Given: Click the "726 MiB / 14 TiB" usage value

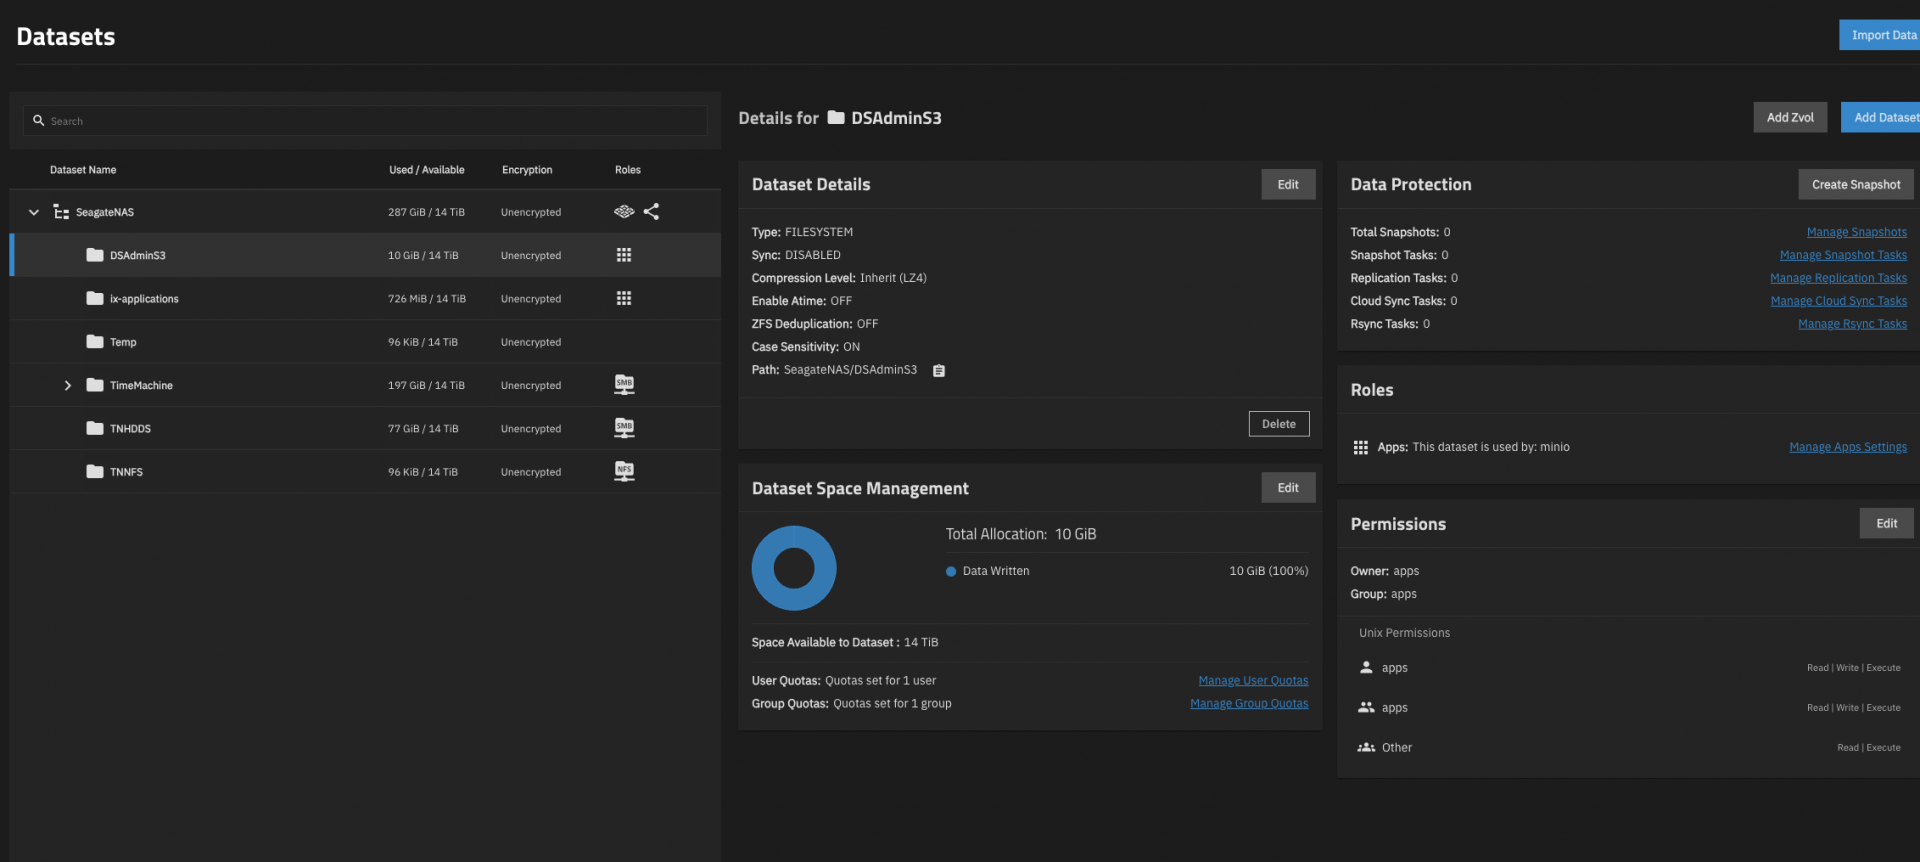Looking at the screenshot, I should pos(427,299).
